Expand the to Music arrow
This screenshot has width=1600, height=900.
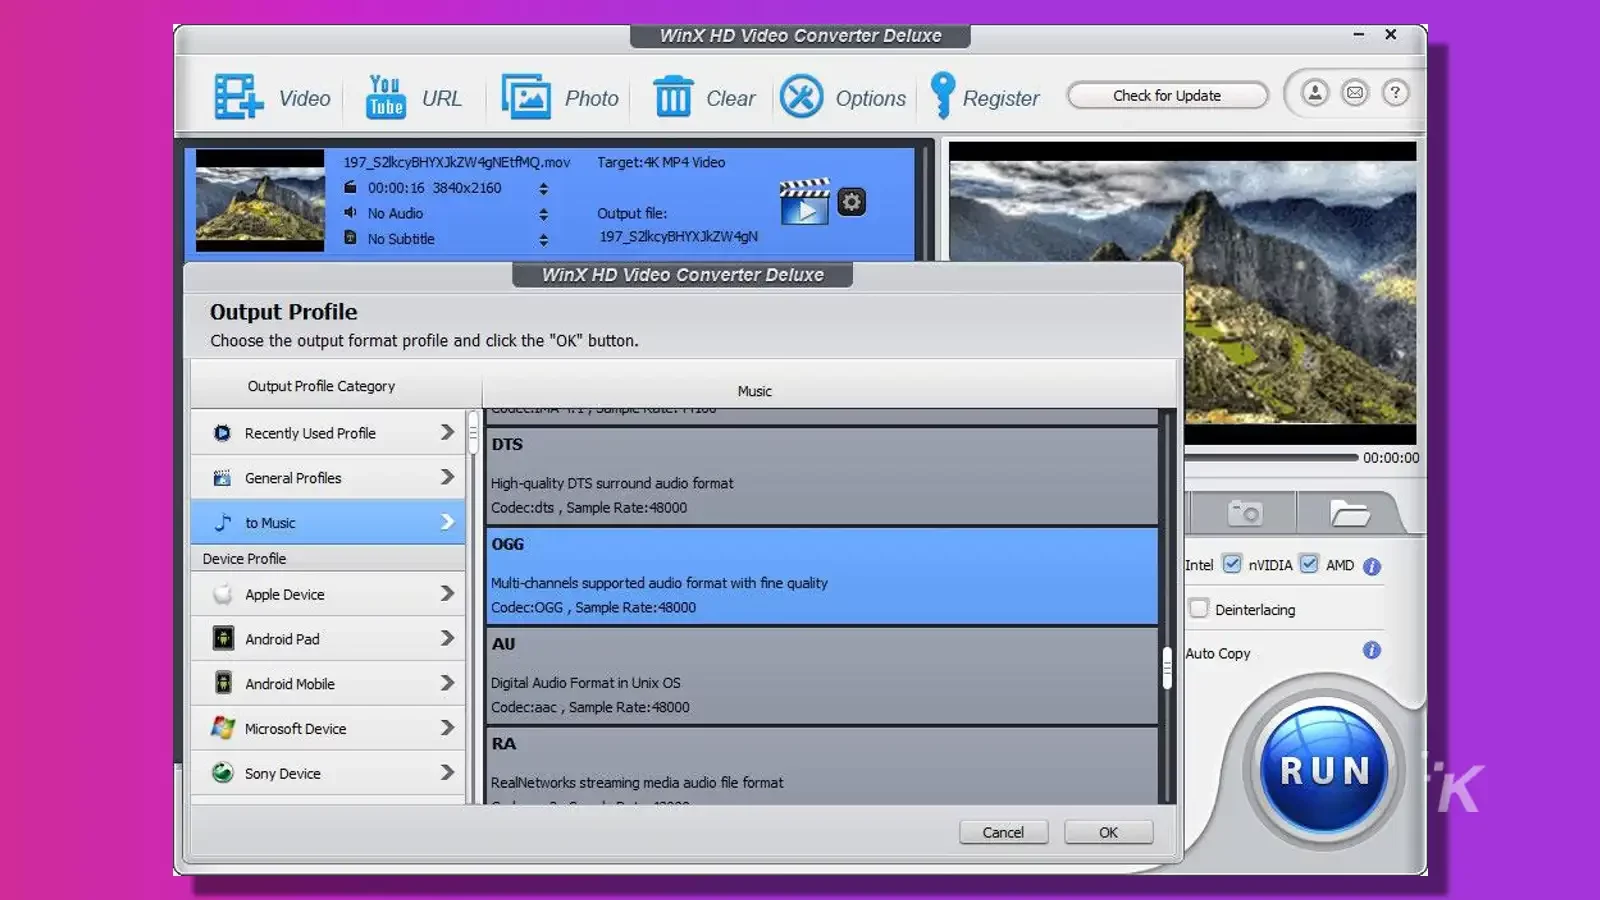[447, 522]
